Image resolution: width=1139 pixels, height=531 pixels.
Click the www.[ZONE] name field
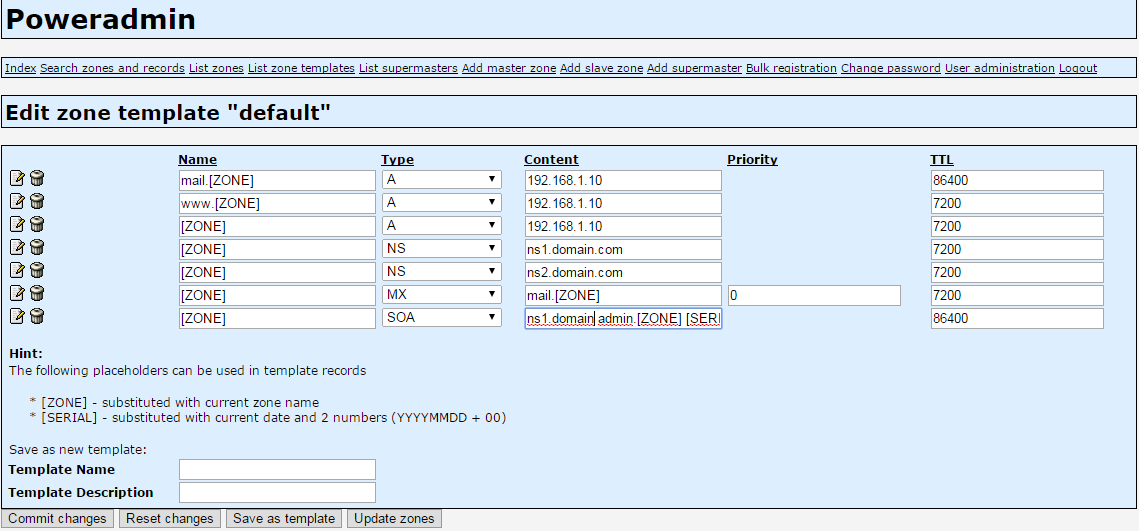point(277,203)
